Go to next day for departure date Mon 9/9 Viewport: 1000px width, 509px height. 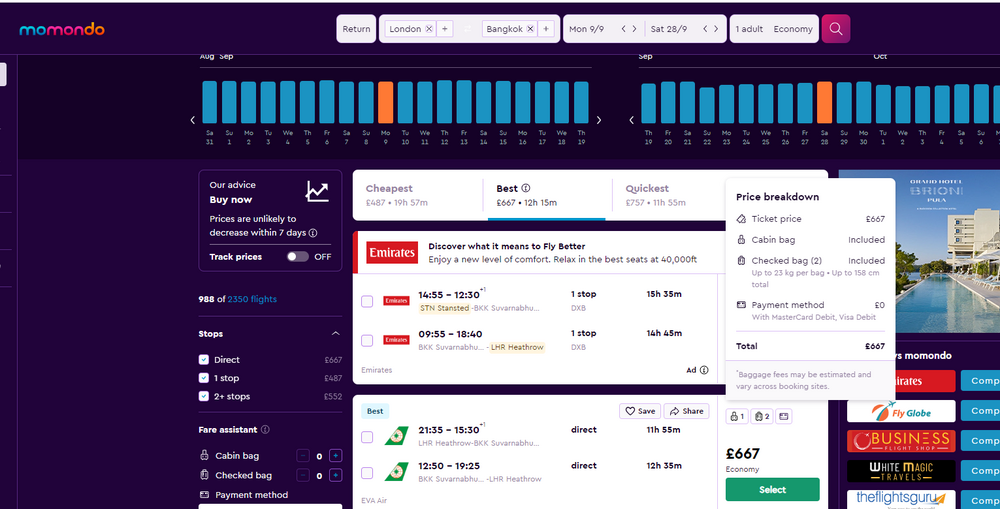(x=634, y=29)
